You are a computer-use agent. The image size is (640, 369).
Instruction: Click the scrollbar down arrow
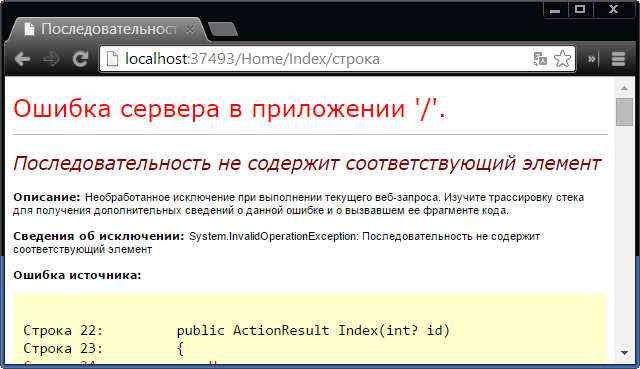coord(624,352)
